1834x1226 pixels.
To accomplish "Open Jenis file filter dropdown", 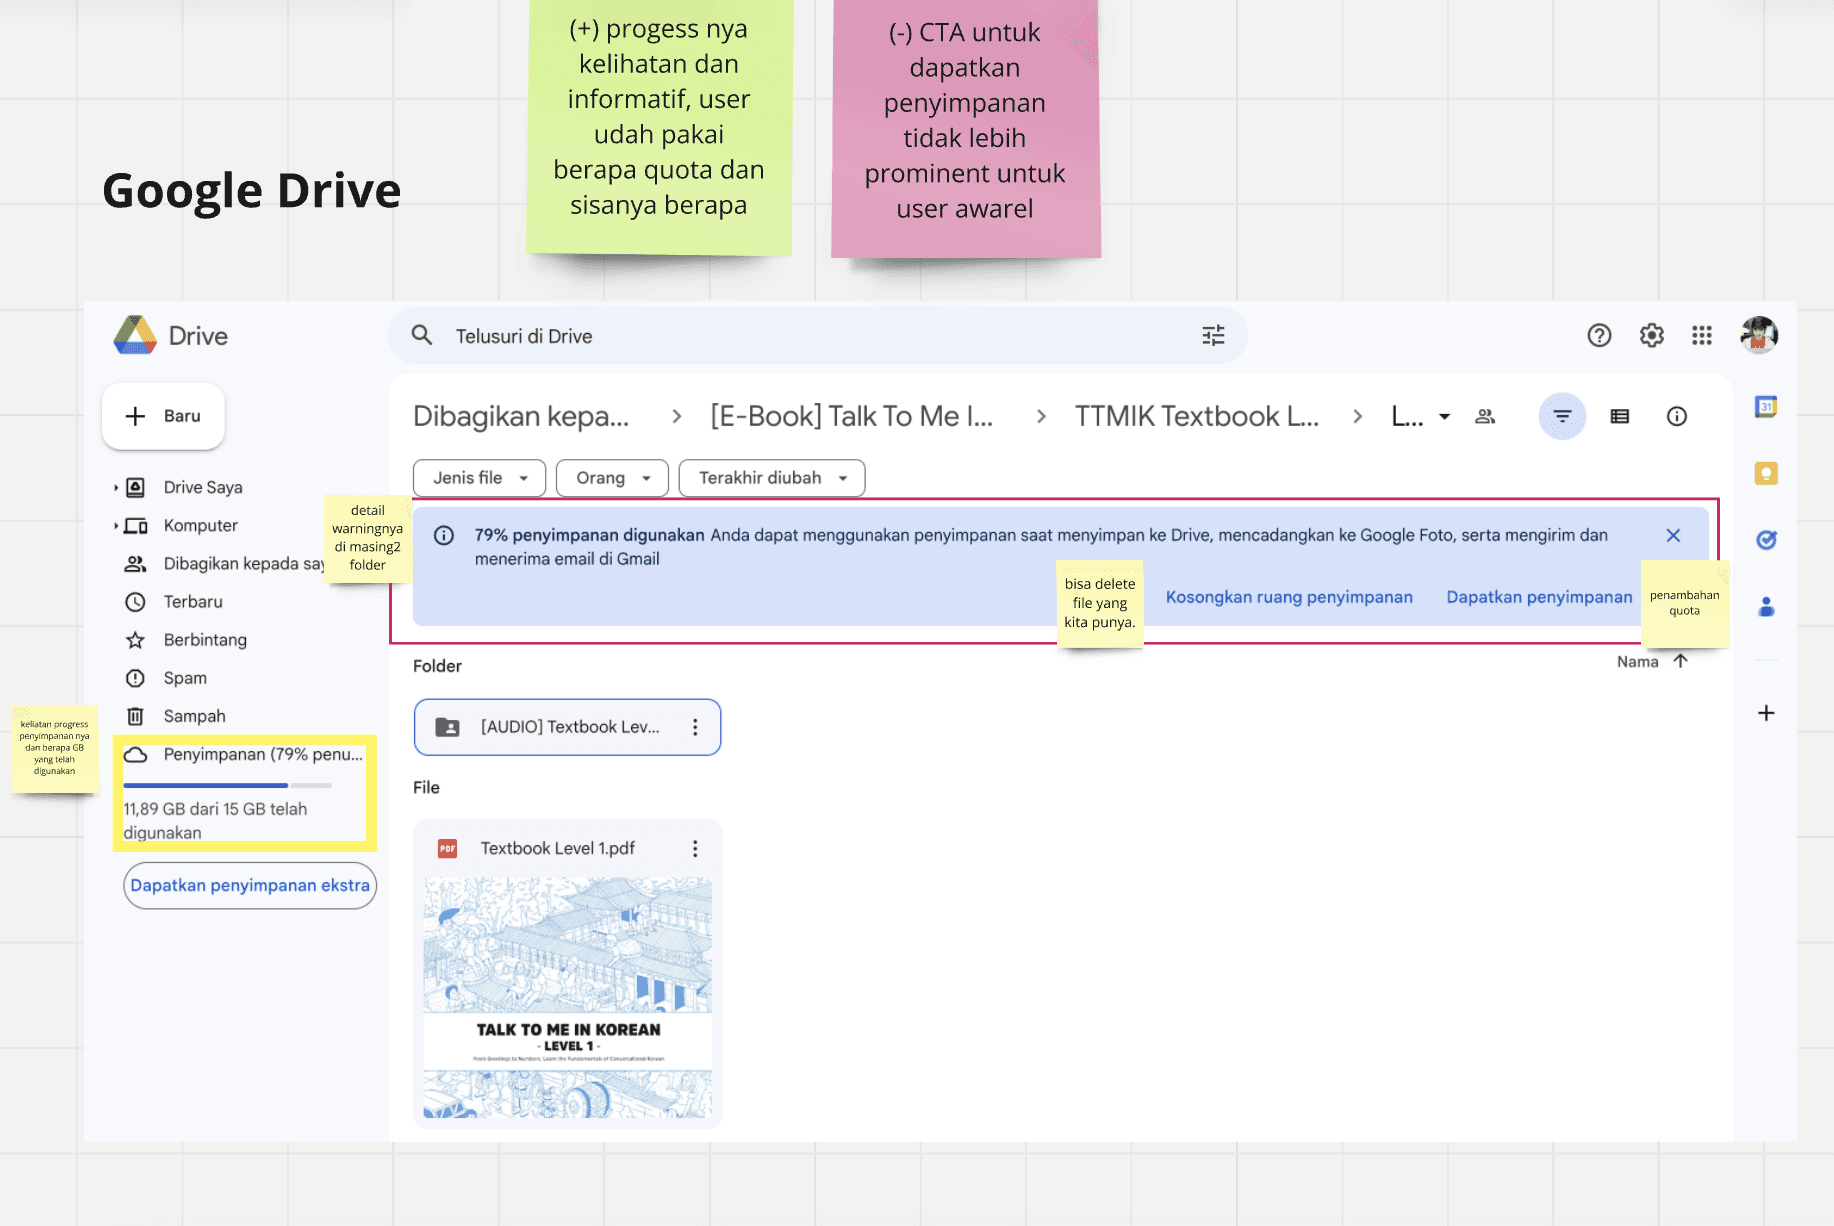I will (x=479, y=478).
